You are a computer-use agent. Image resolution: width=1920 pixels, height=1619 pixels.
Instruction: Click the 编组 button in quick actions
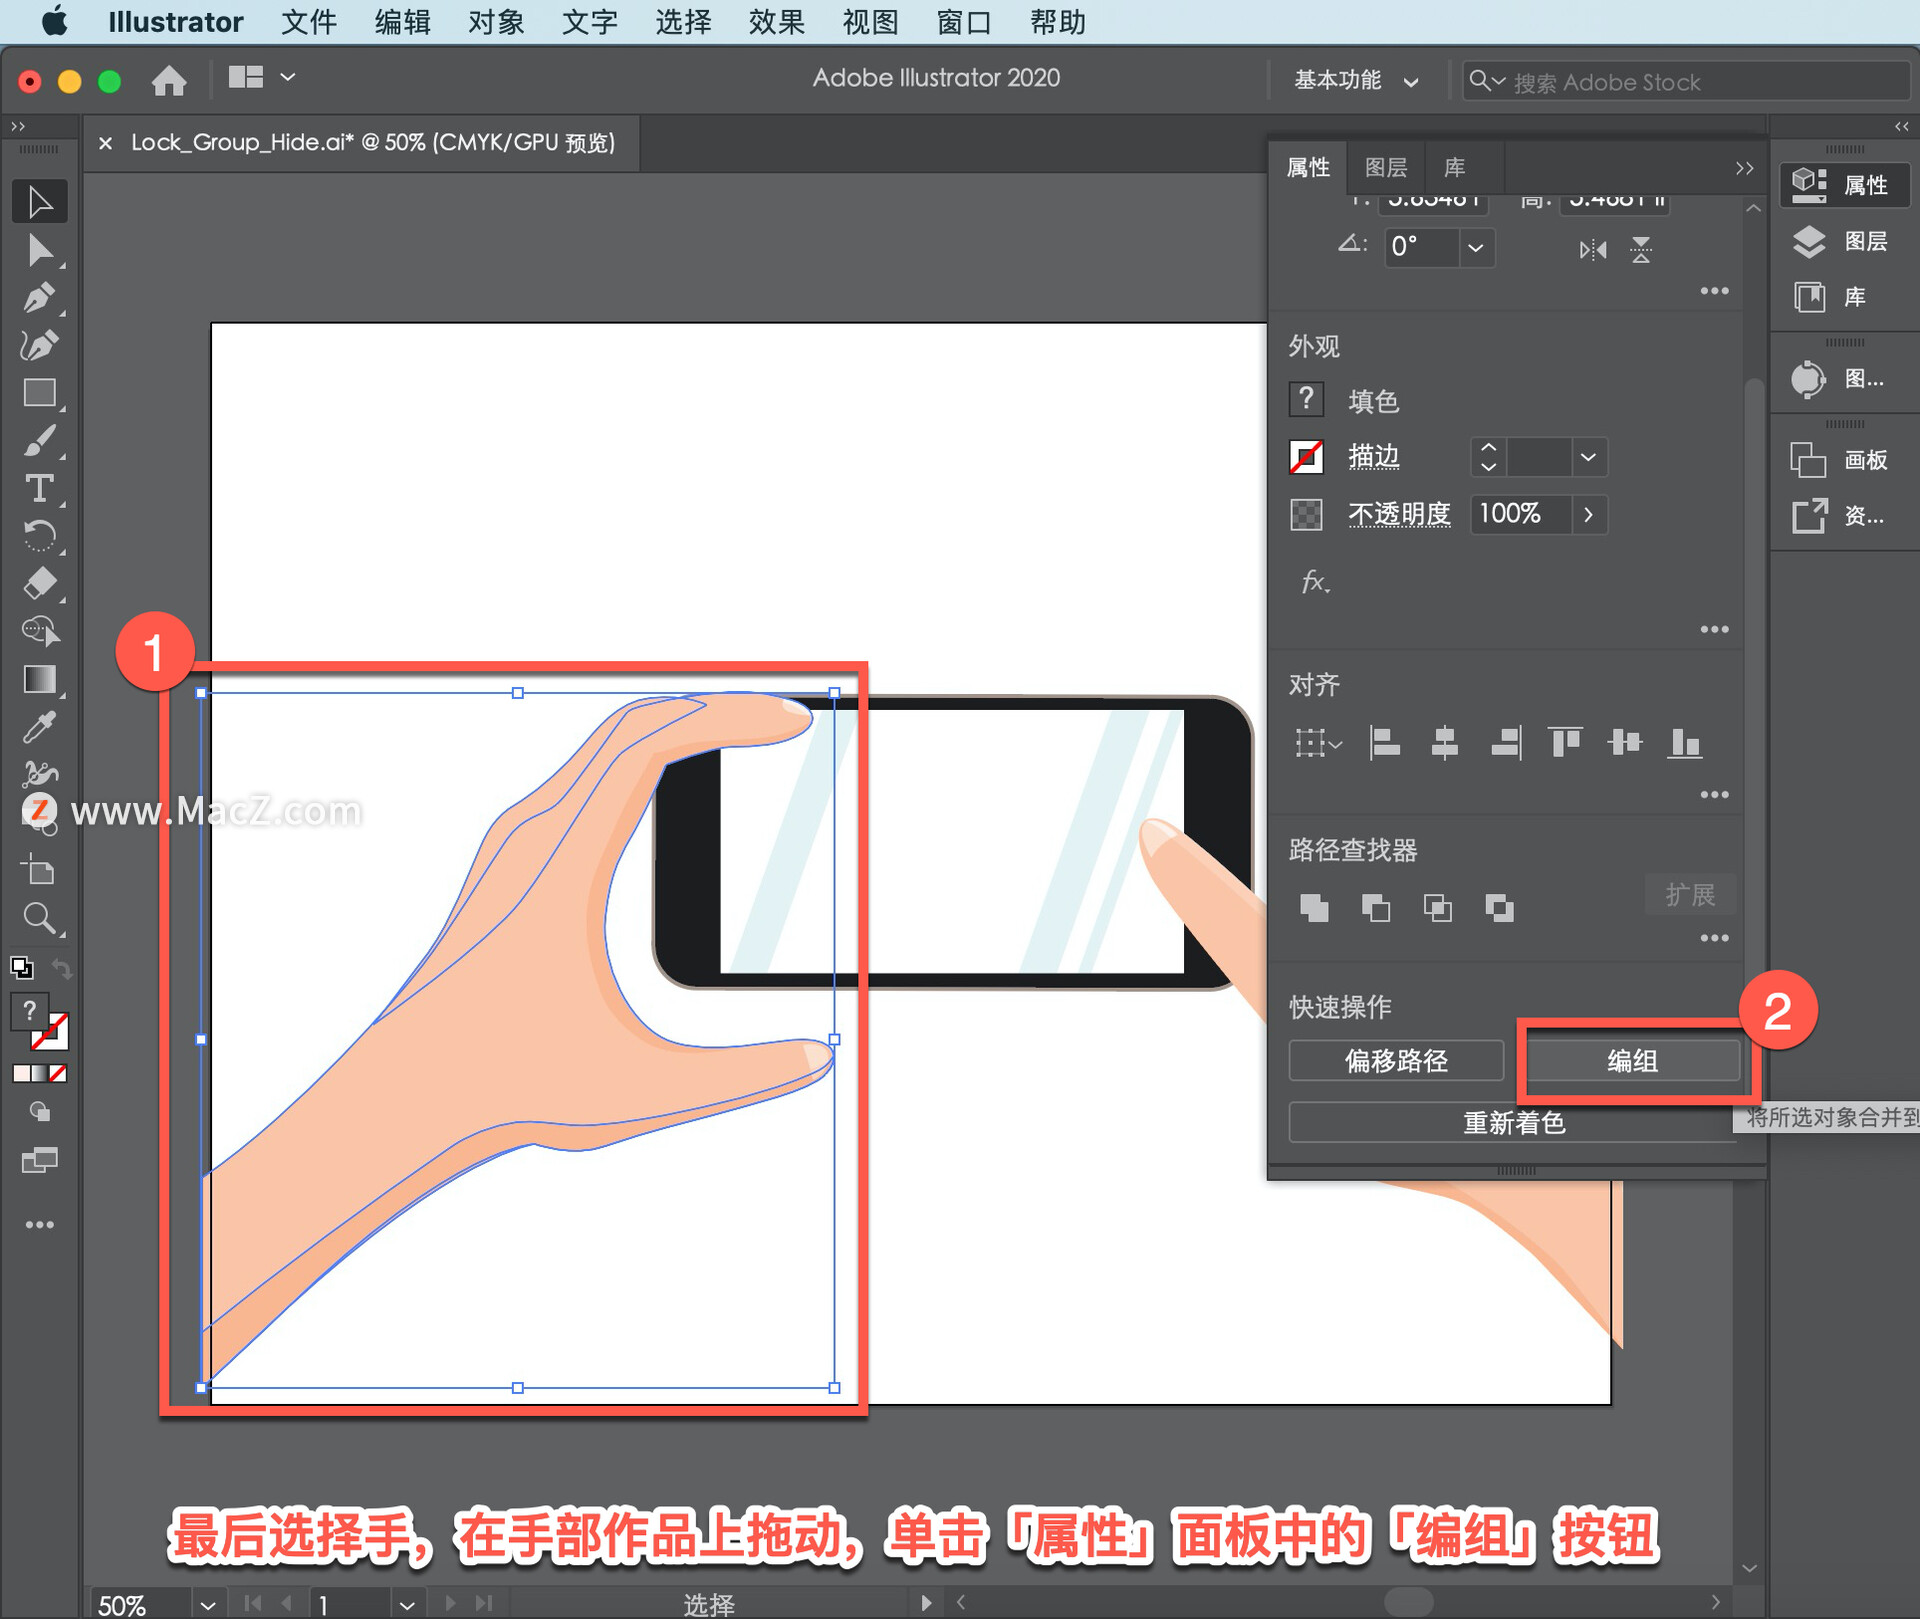pyautogui.click(x=1633, y=1061)
